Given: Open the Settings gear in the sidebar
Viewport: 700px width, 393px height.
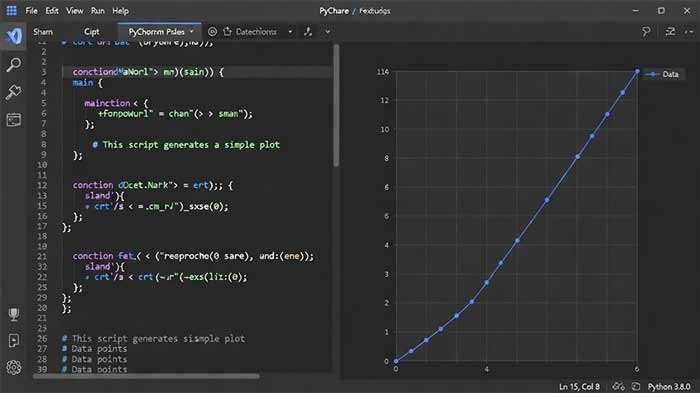Looking at the screenshot, I should [x=14, y=367].
